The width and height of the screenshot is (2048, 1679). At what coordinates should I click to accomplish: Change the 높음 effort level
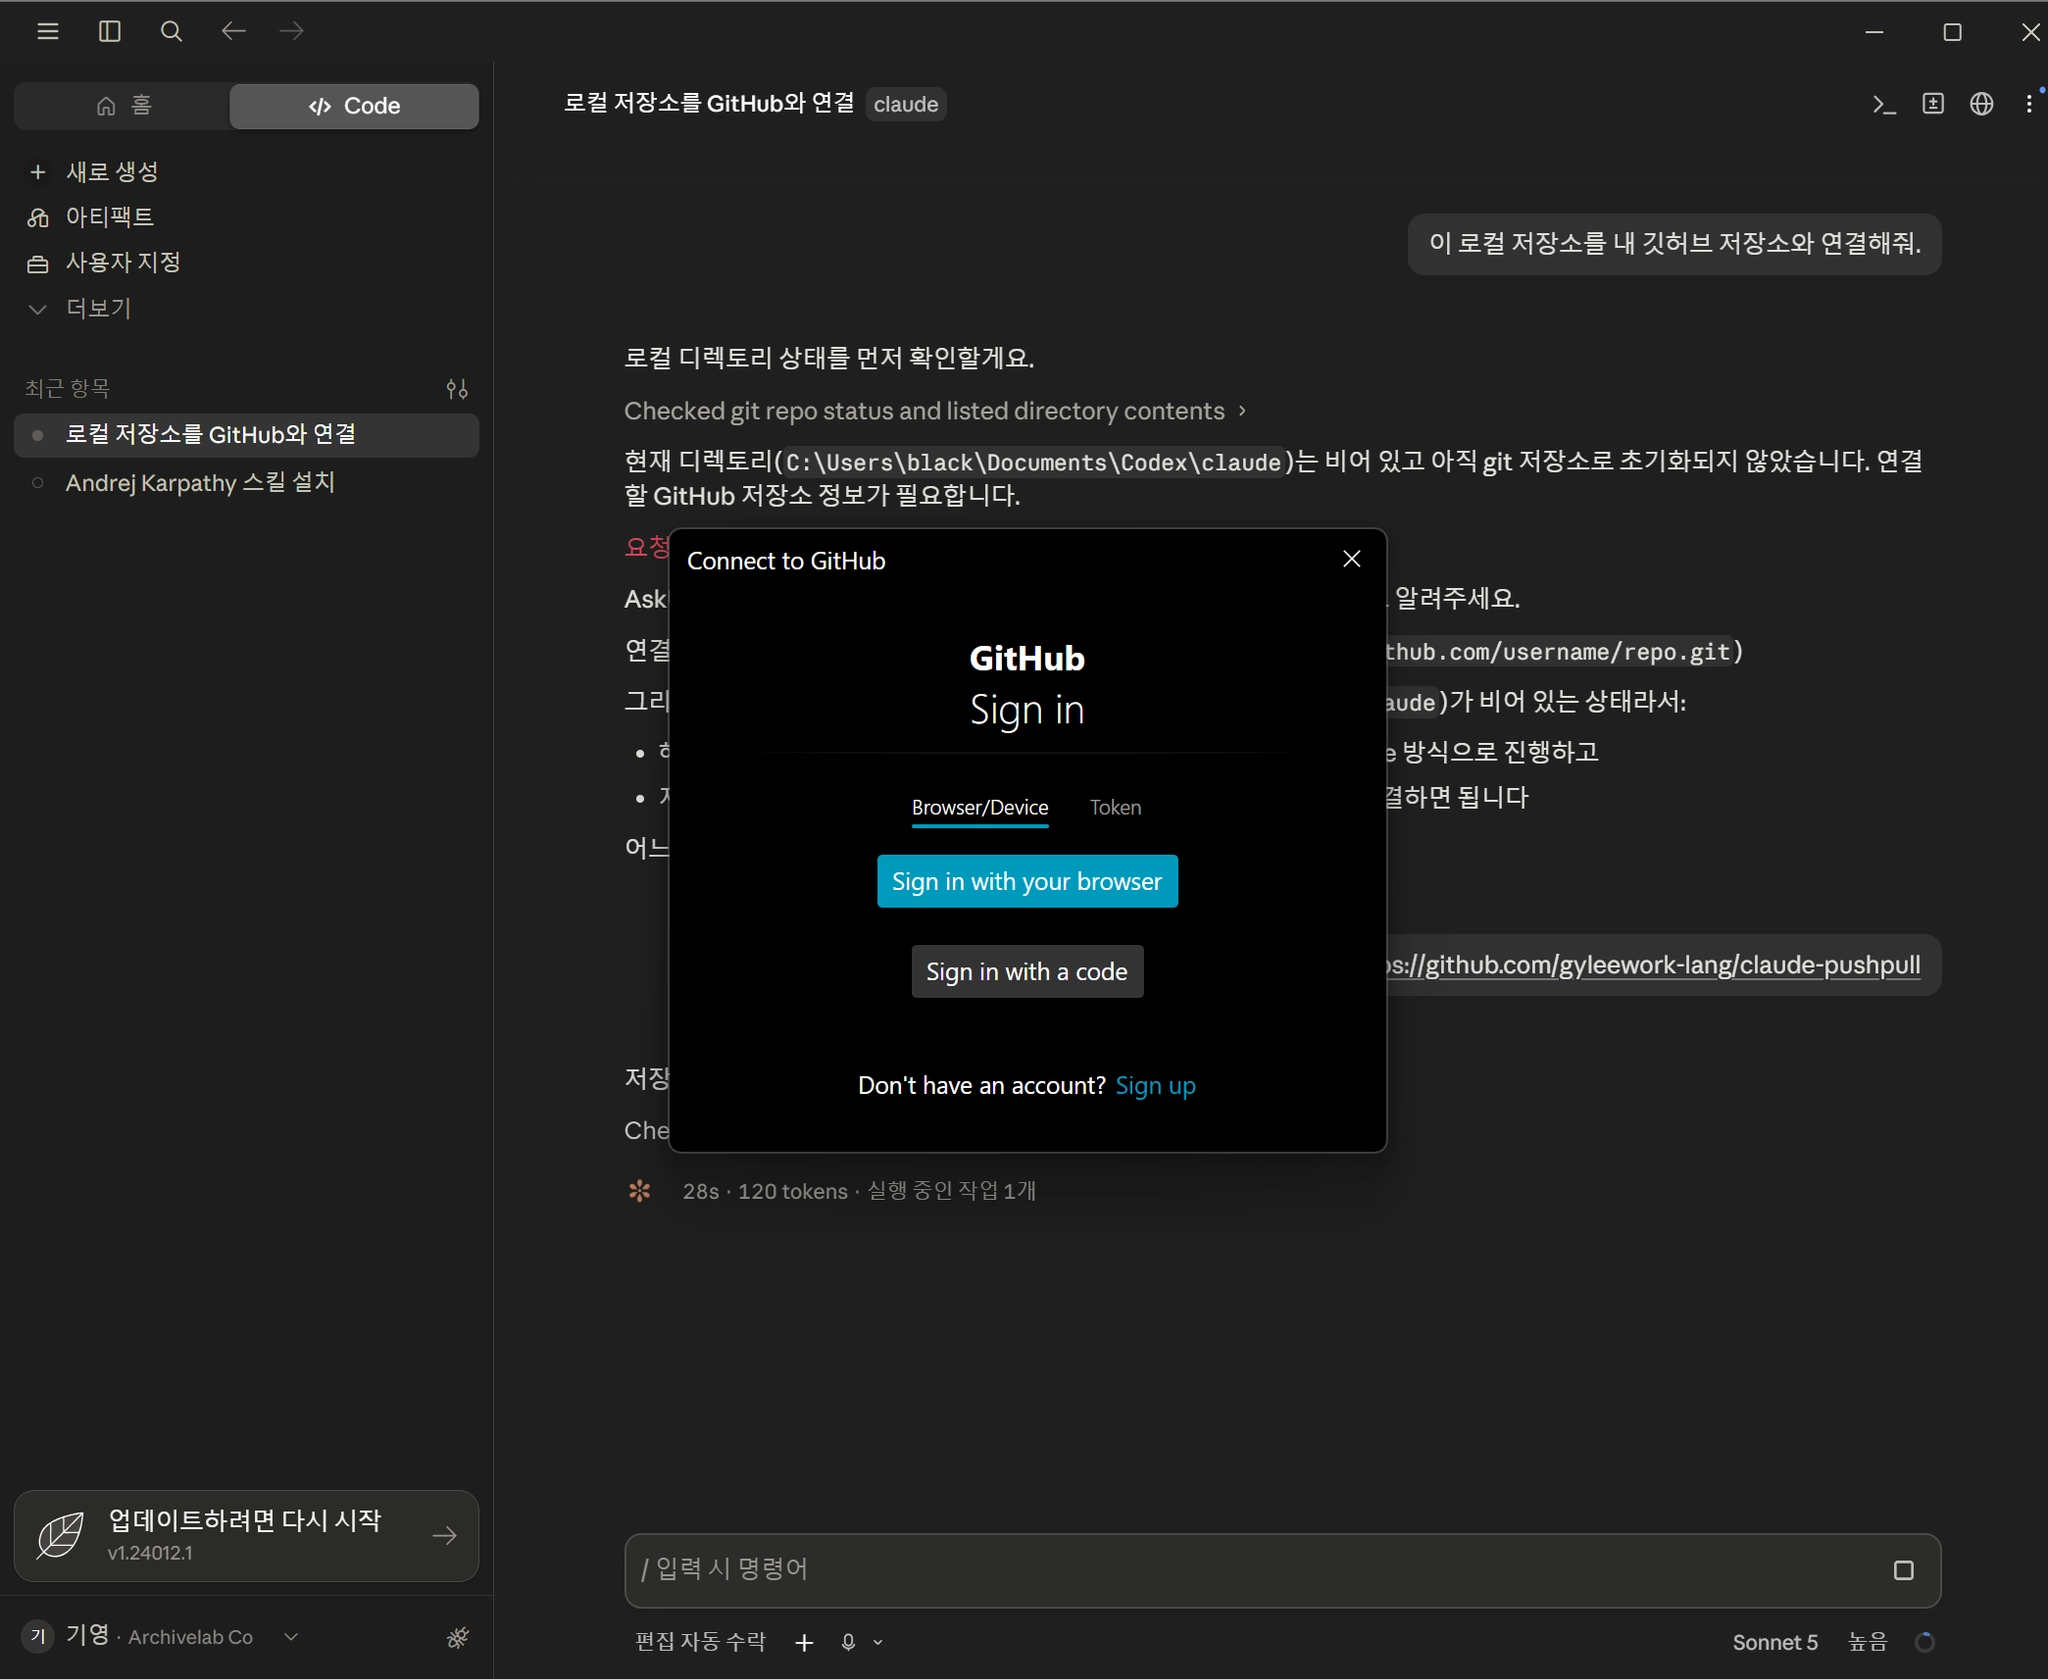(x=1867, y=1642)
